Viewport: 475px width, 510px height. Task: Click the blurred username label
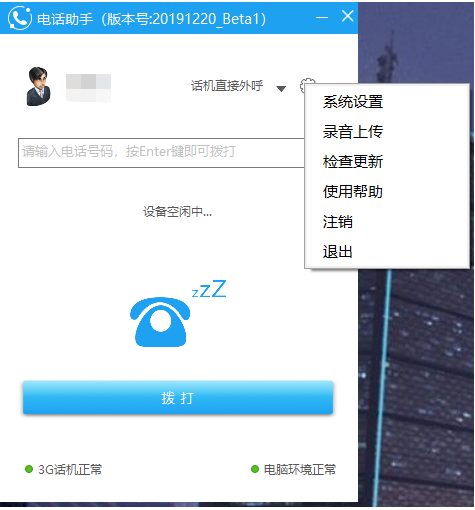point(88,88)
